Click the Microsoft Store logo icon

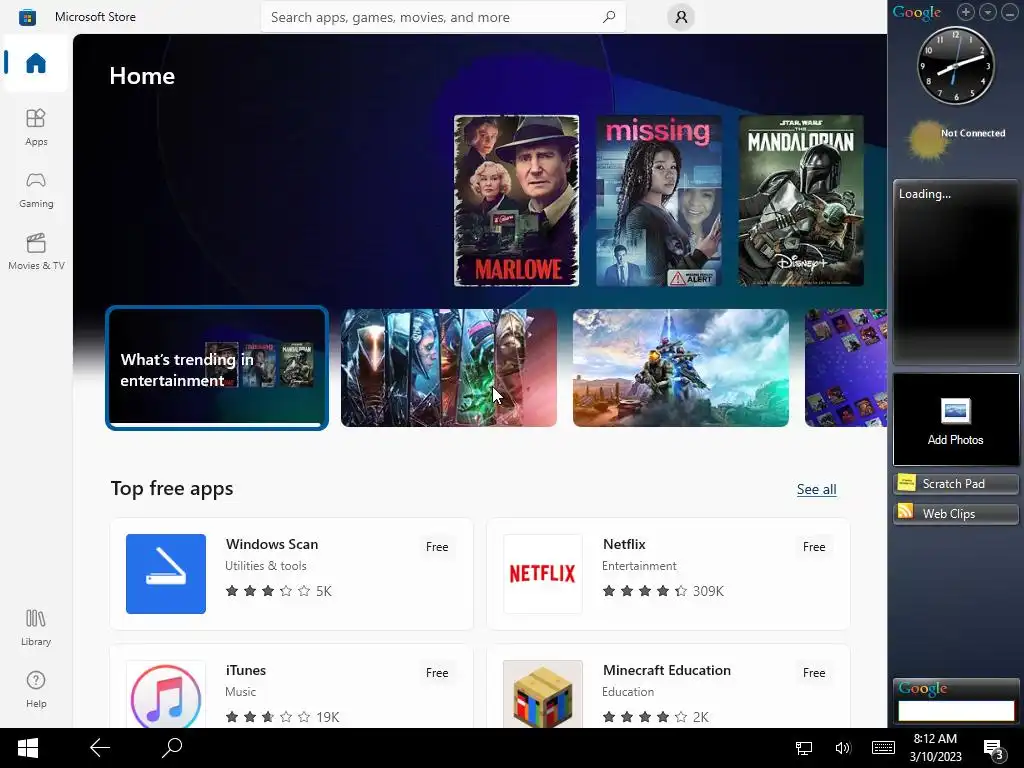point(27,17)
